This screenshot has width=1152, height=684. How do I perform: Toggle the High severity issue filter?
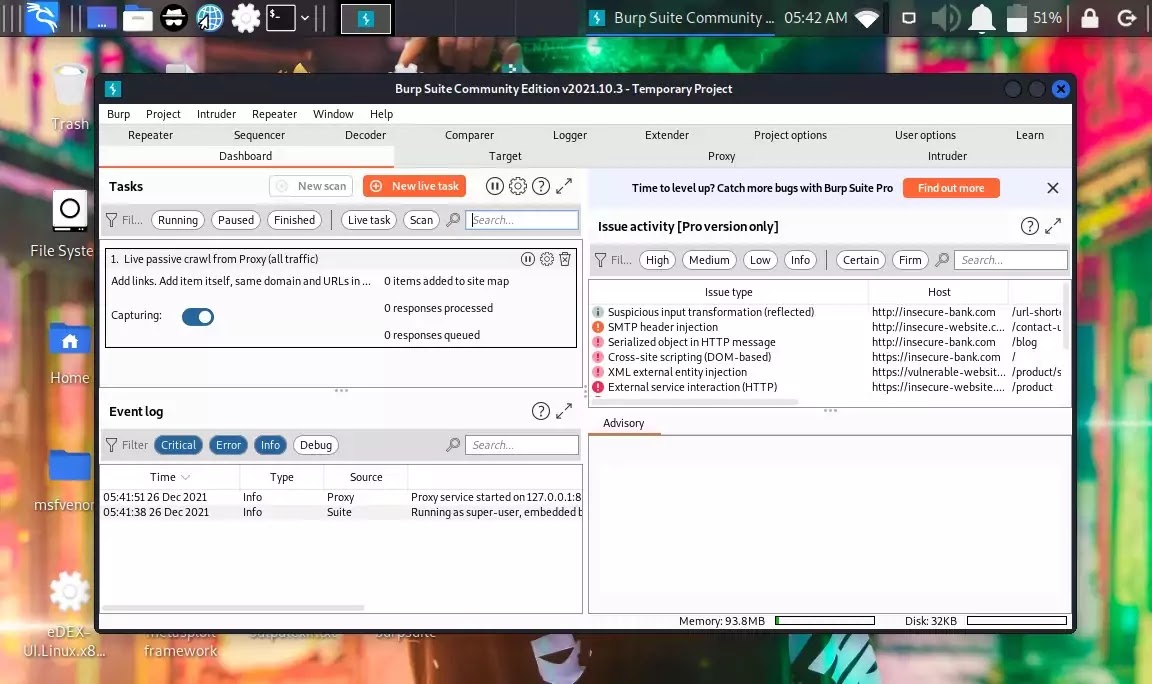click(658, 260)
